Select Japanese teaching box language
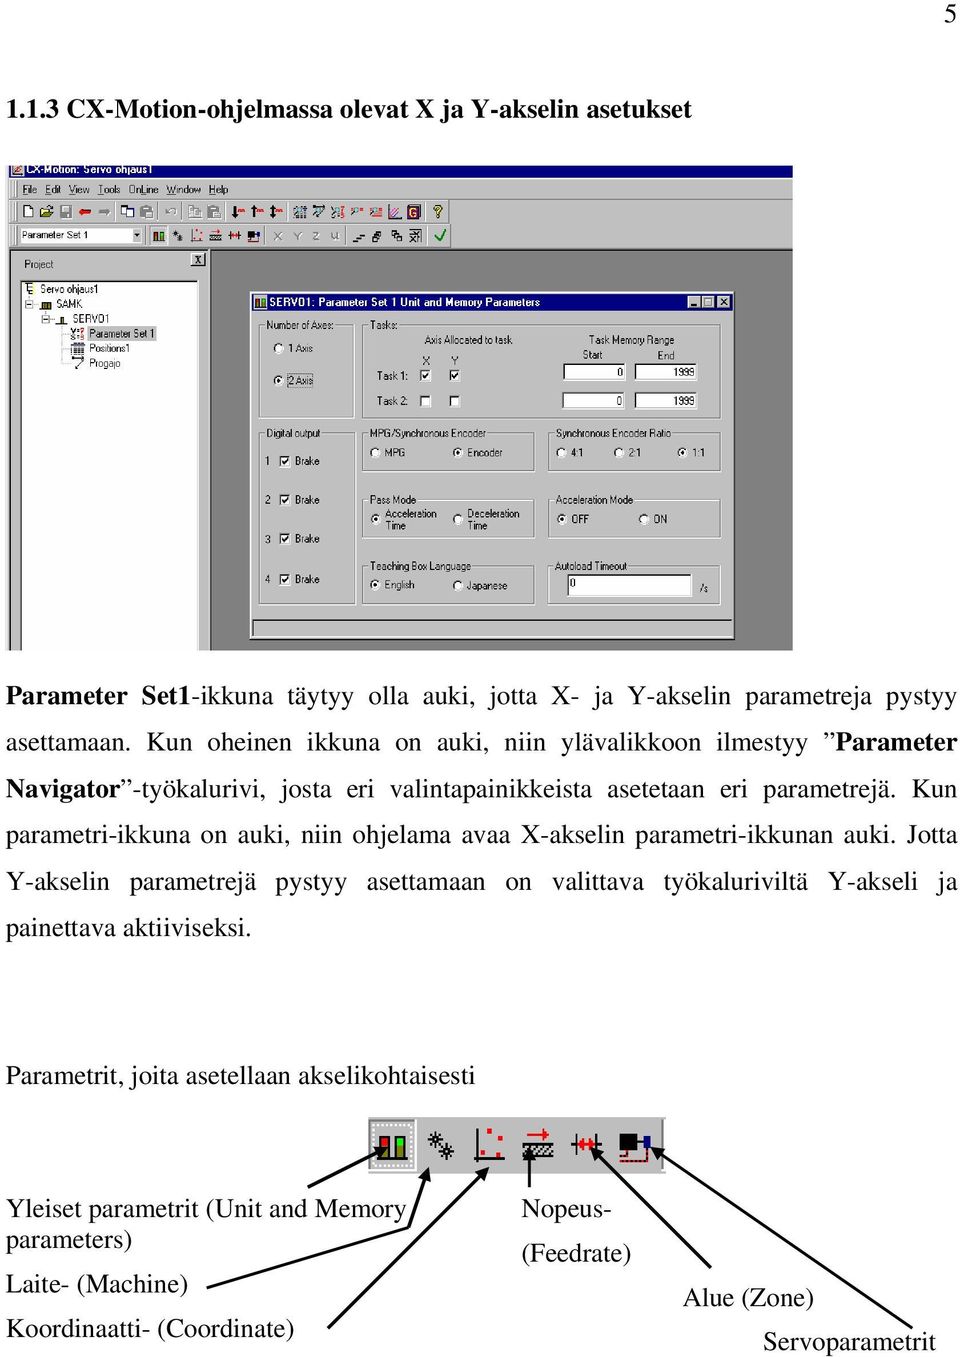 (457, 585)
